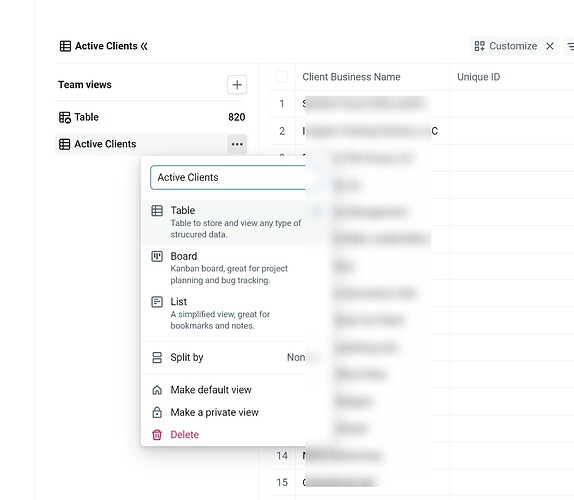Open the Customize panel button

pos(506,46)
